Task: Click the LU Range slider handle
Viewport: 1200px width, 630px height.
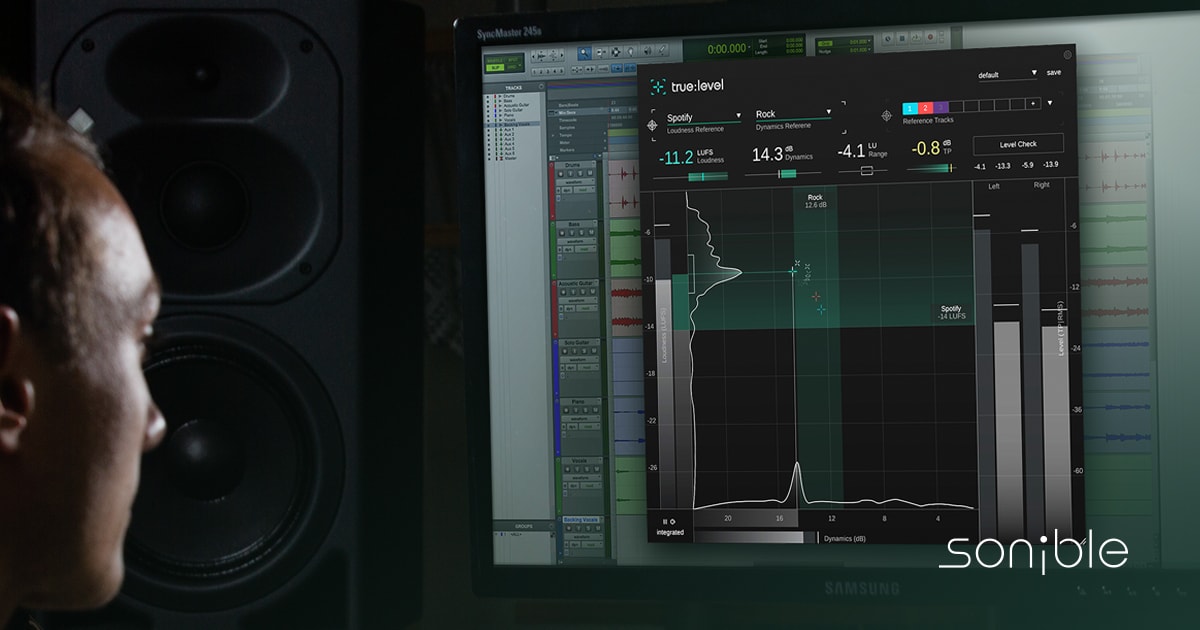Action: point(868,170)
